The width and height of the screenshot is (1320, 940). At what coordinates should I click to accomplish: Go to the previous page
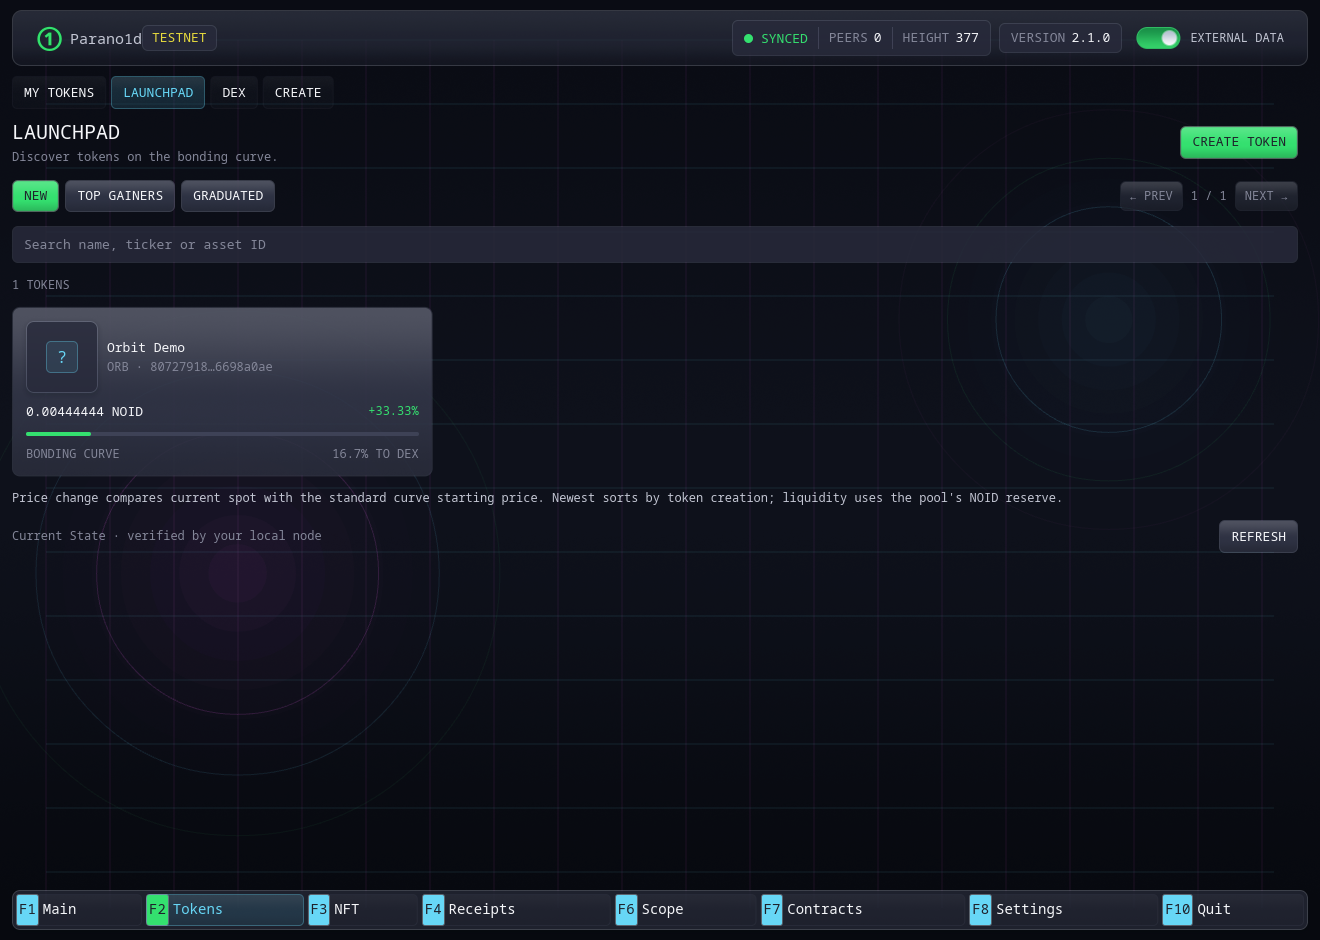point(1151,196)
